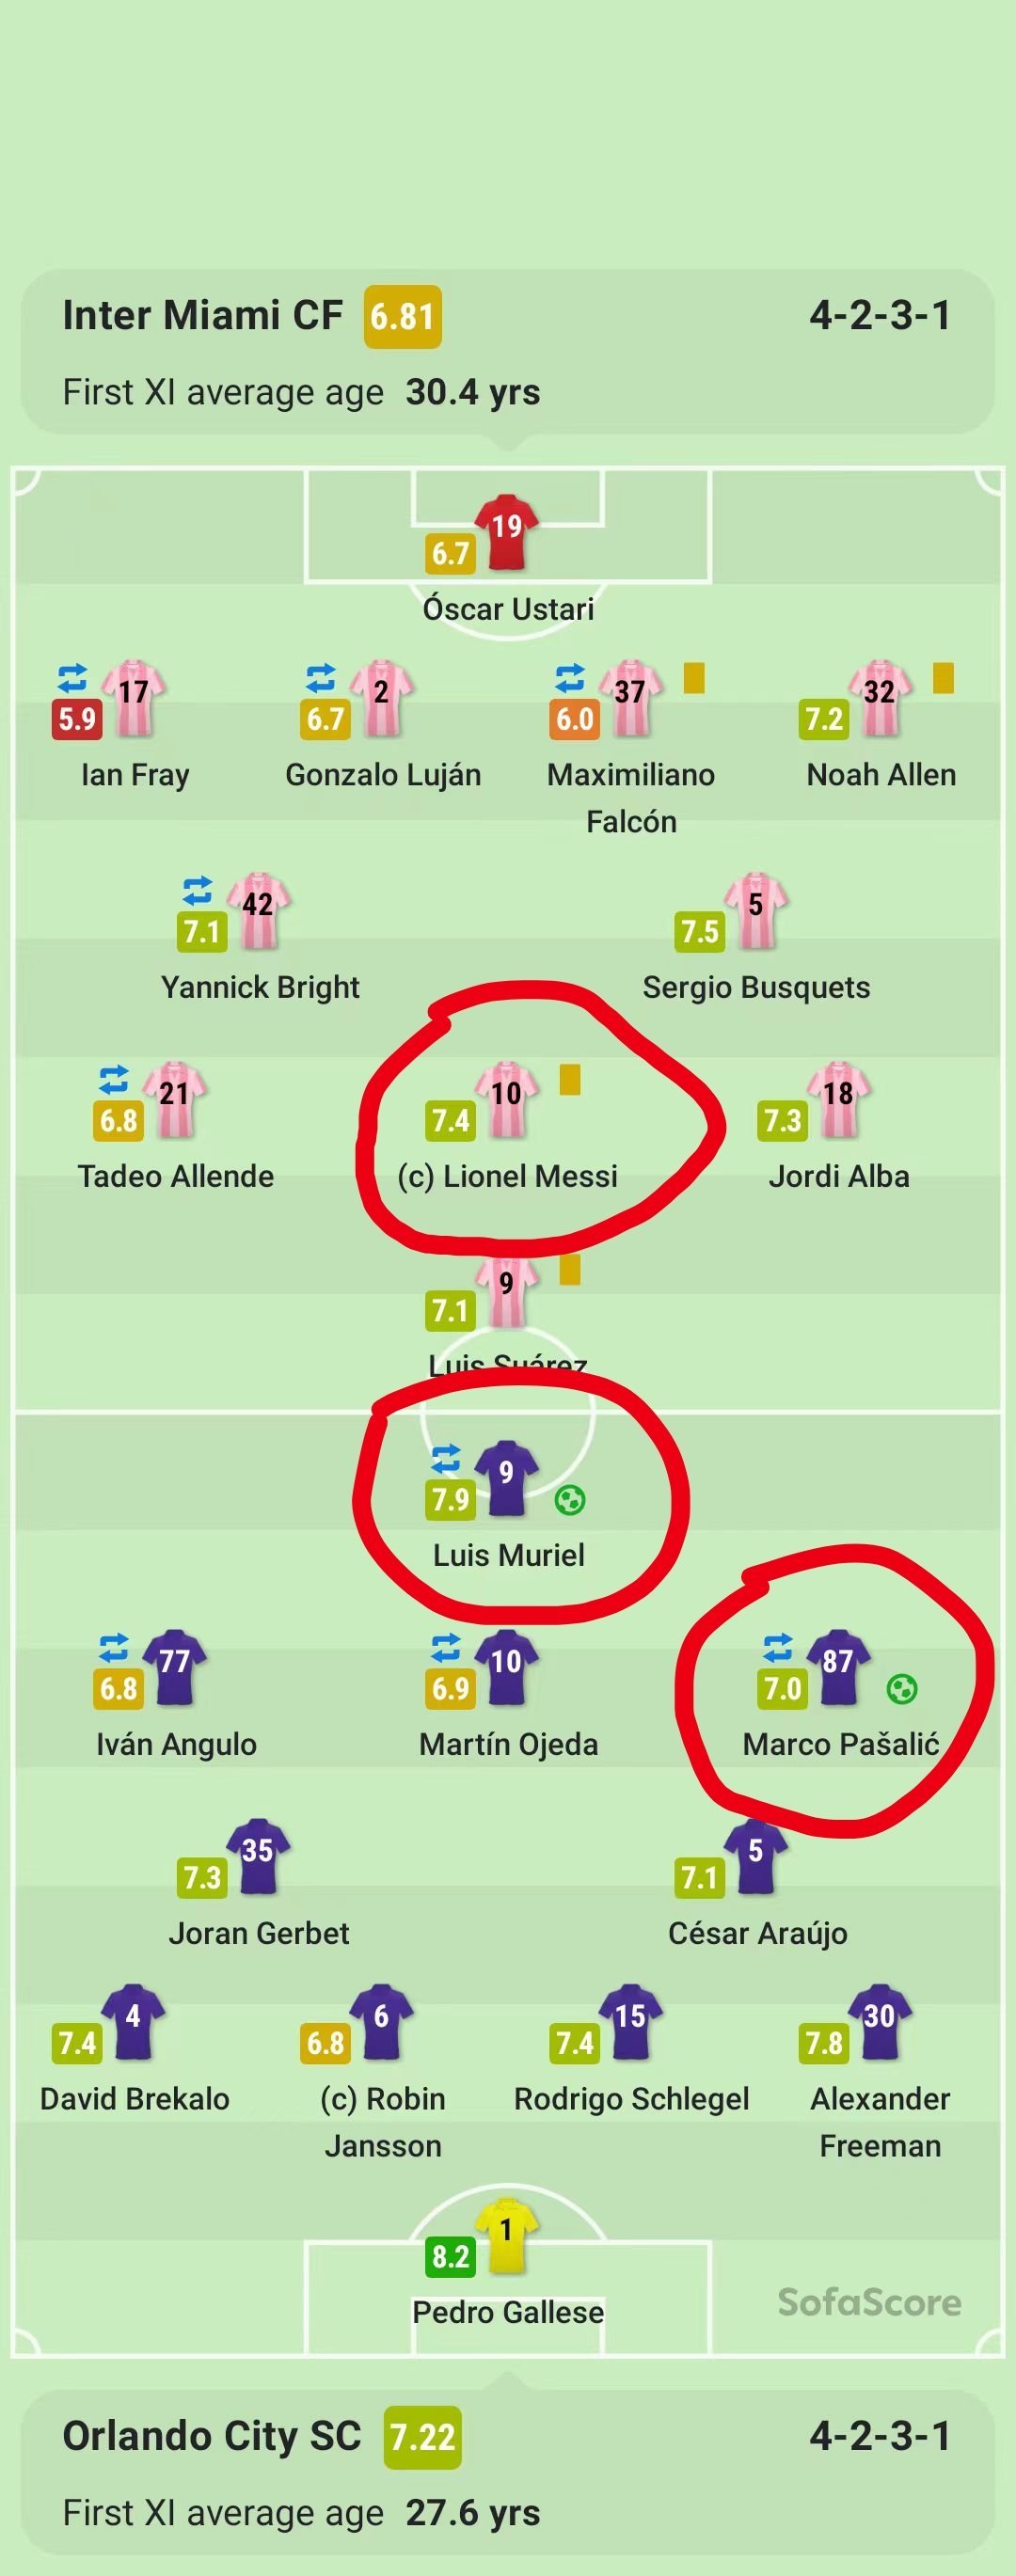This screenshot has width=1016, height=2576.
Task: Open Alexander Freeman's player name link
Action: (x=880, y=2122)
